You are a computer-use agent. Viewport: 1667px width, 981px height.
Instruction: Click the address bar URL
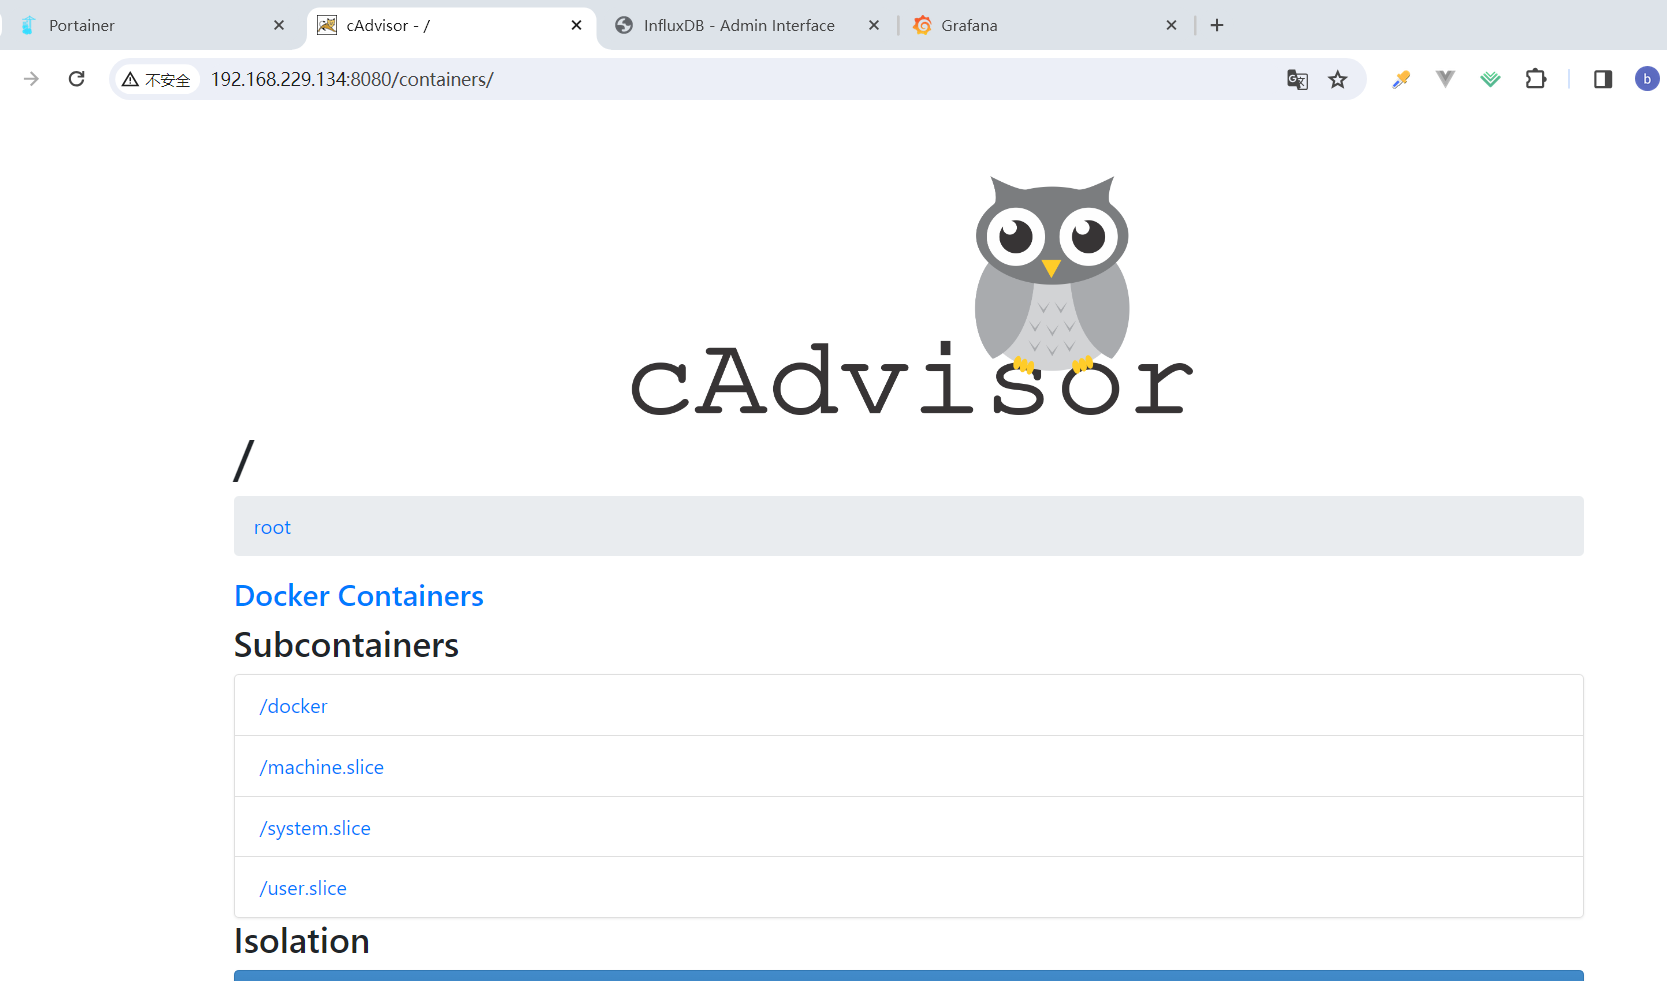pos(352,79)
